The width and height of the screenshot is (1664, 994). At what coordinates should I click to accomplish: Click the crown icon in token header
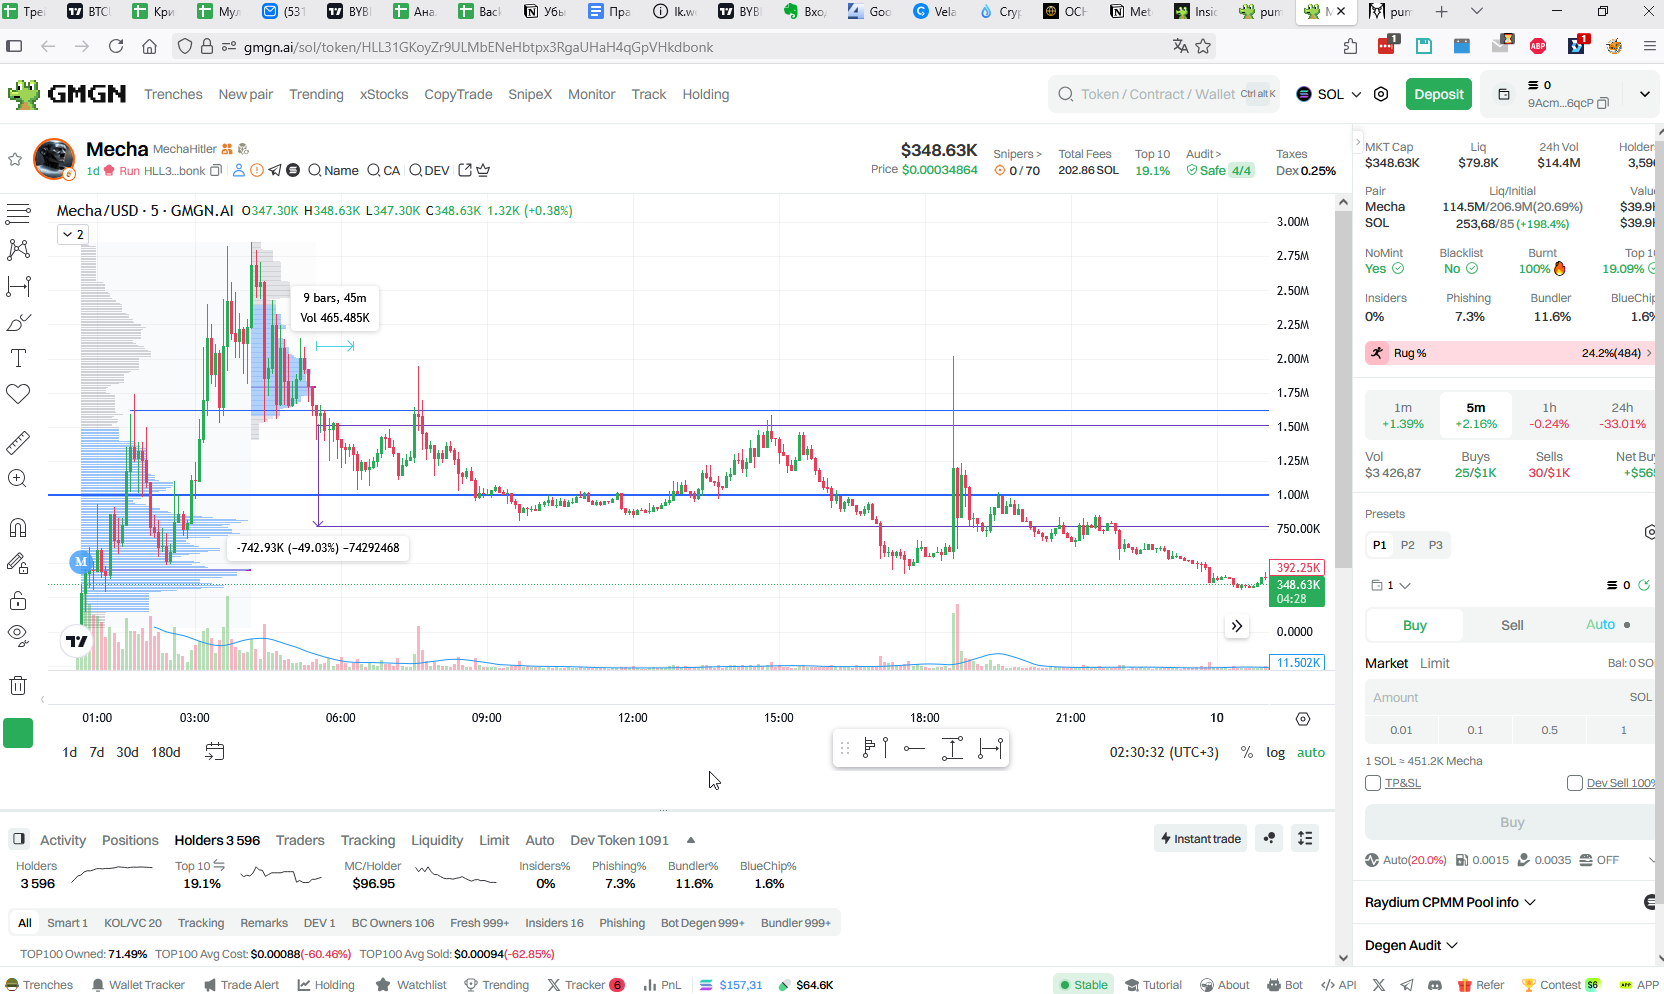click(483, 170)
